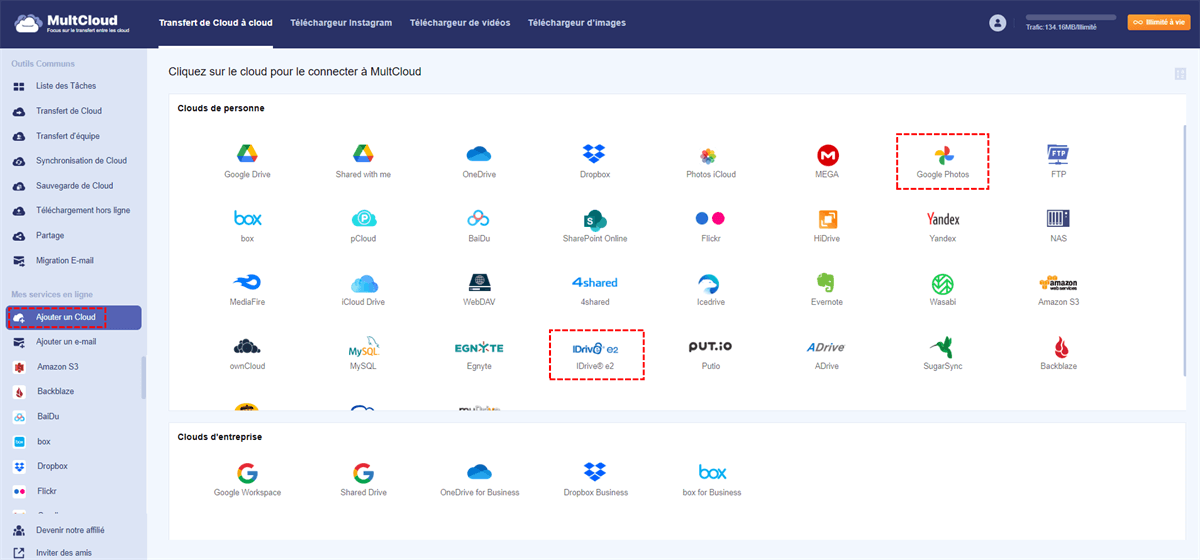1200x560 pixels.
Task: Pick the pCloud service
Action: [363, 226]
